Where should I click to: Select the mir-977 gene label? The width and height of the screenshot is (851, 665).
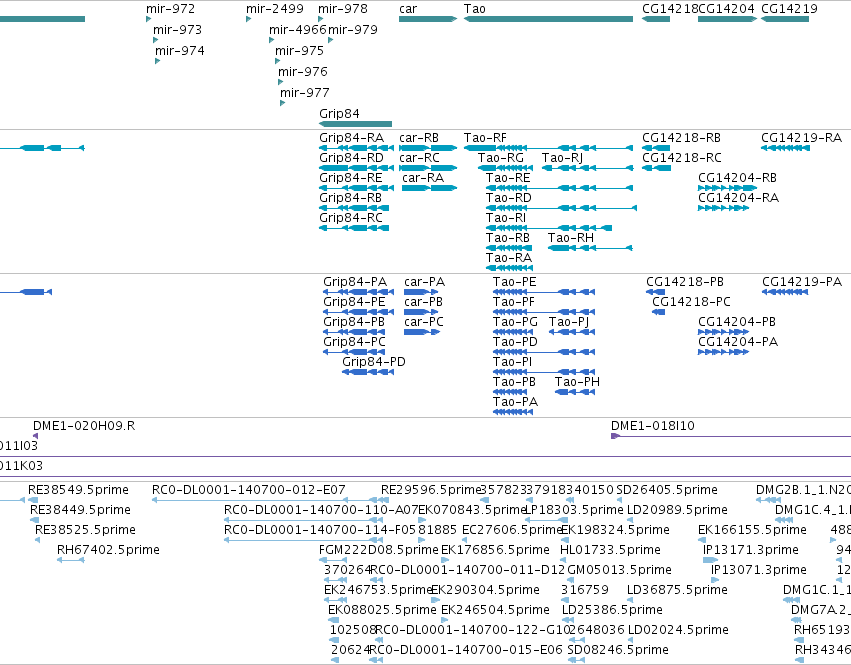point(304,92)
